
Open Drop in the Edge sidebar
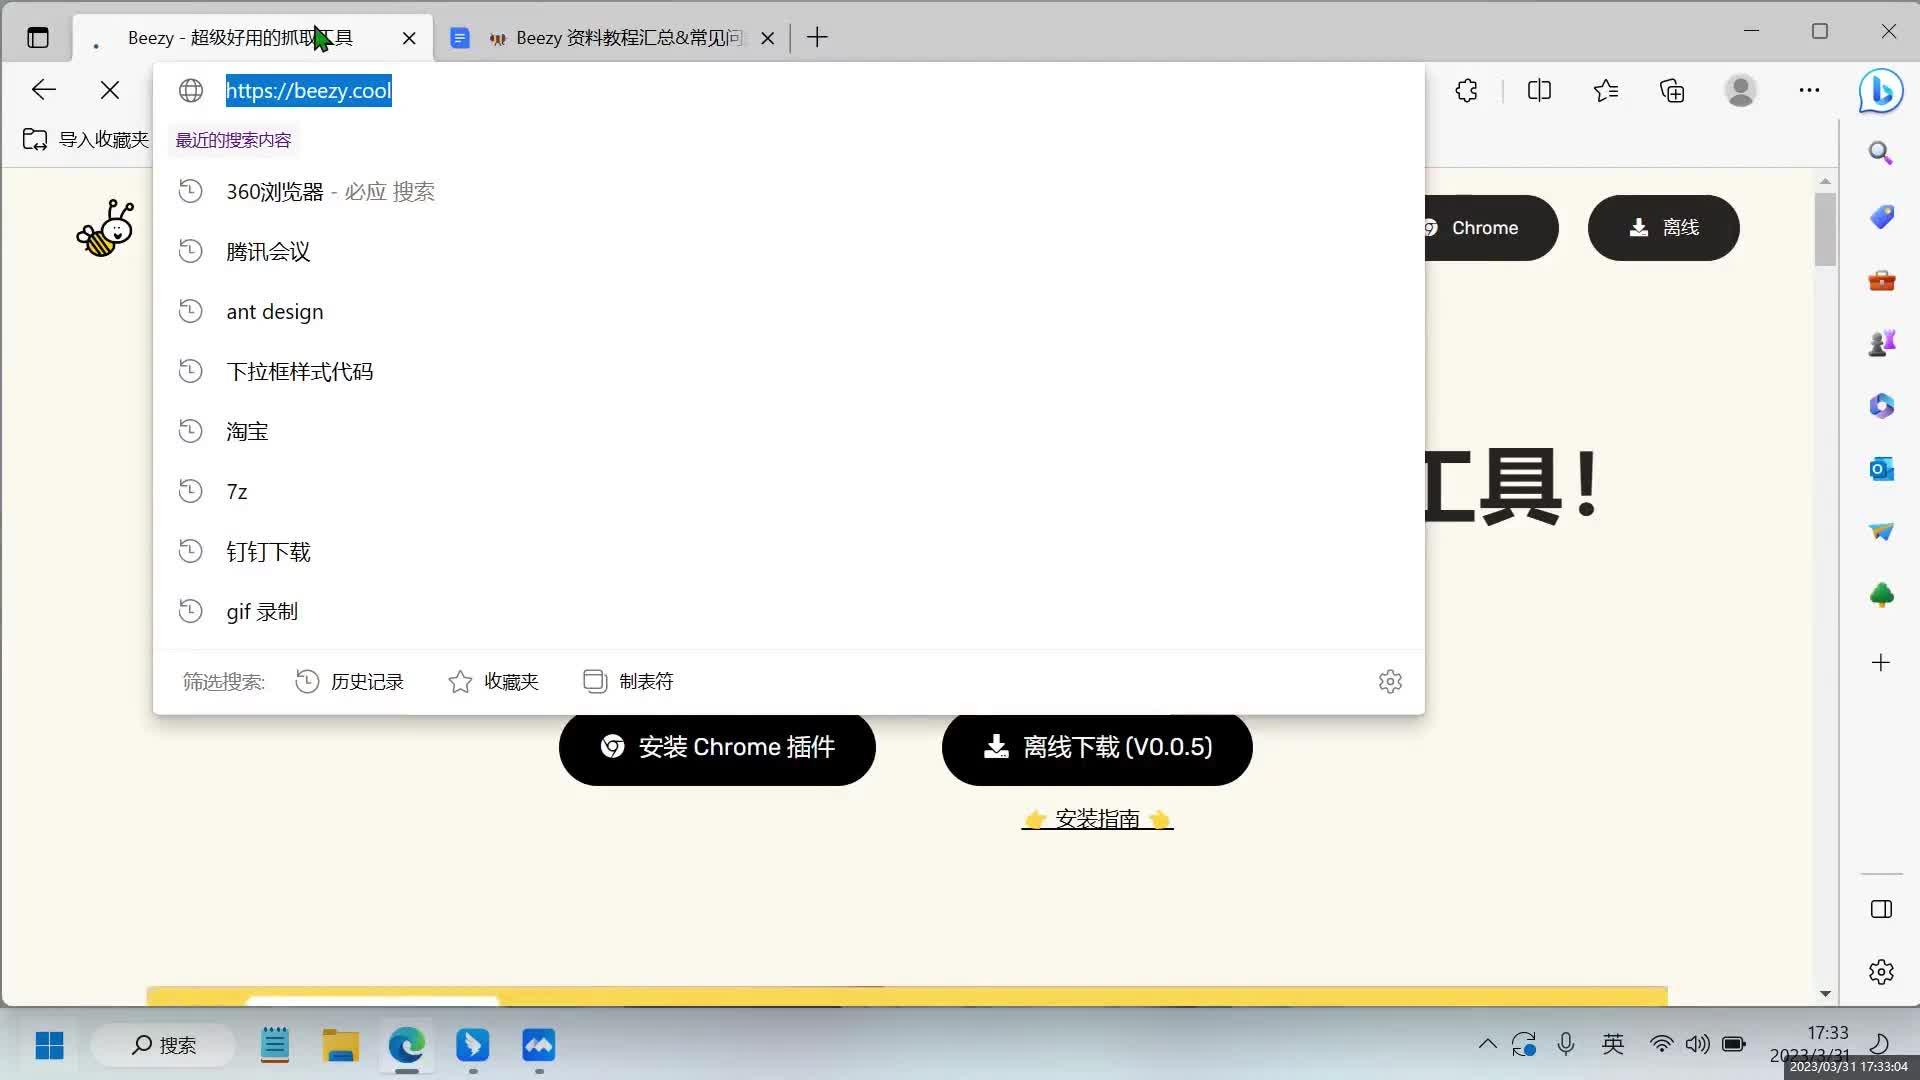coord(1881,531)
